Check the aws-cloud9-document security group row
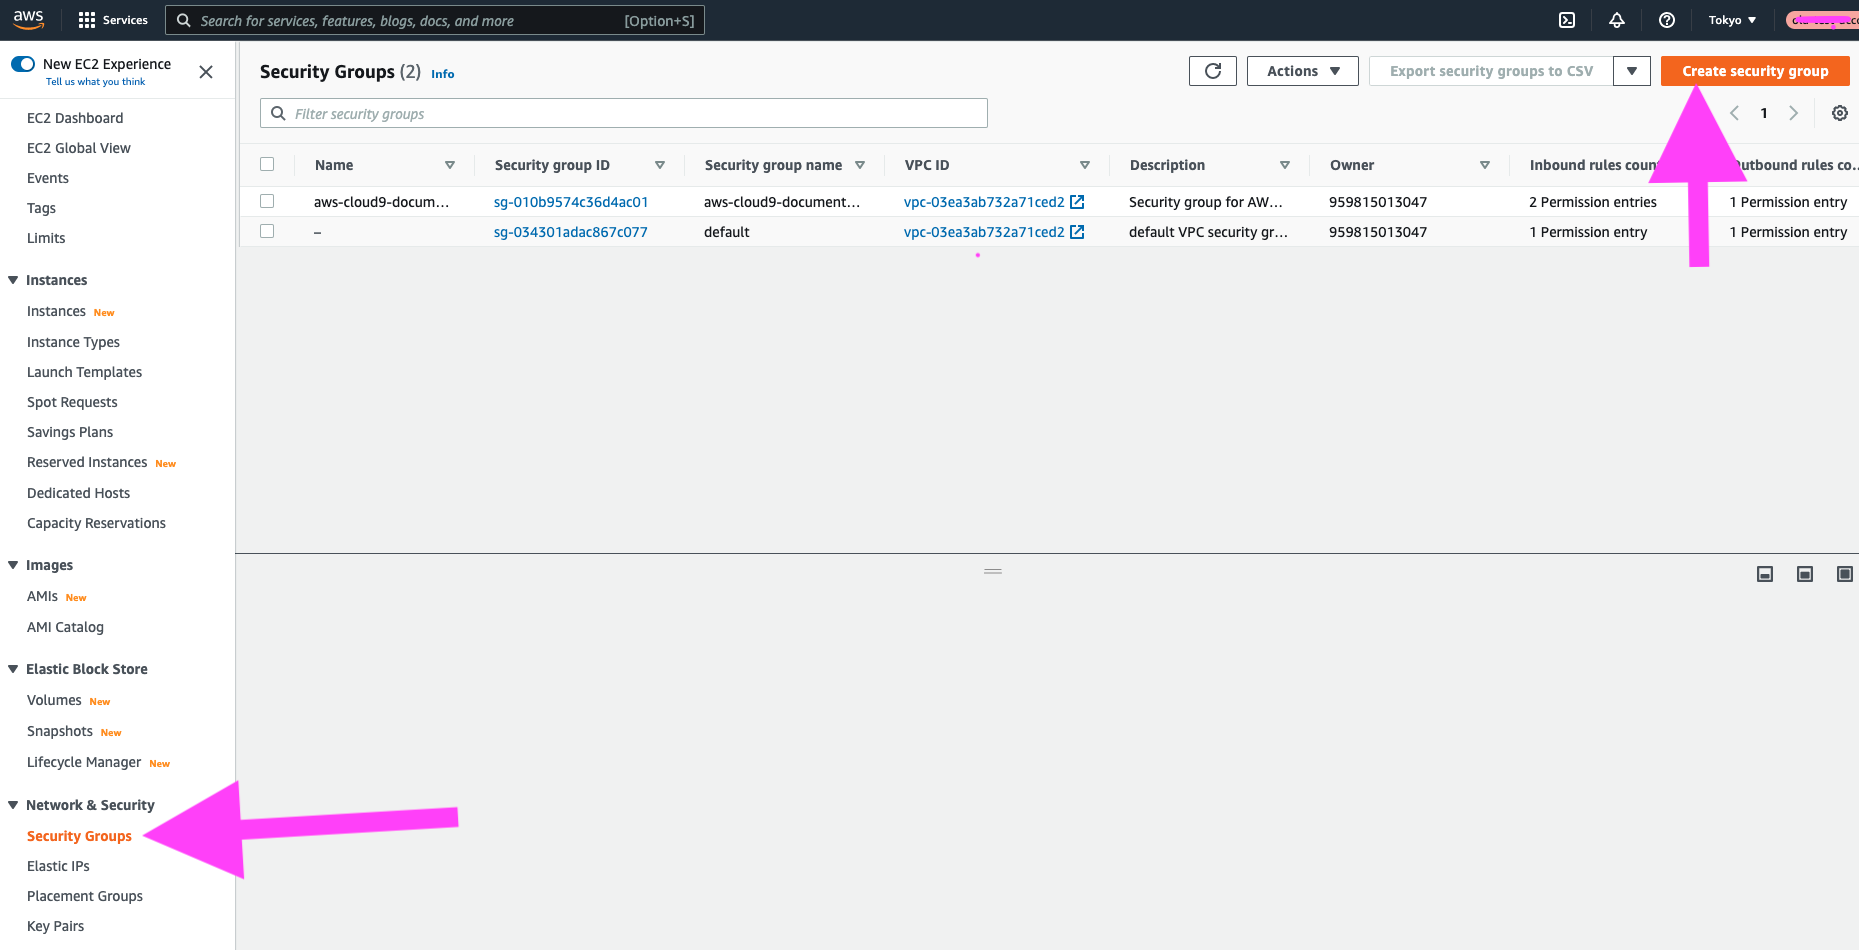This screenshot has height=950, width=1859. 267,201
